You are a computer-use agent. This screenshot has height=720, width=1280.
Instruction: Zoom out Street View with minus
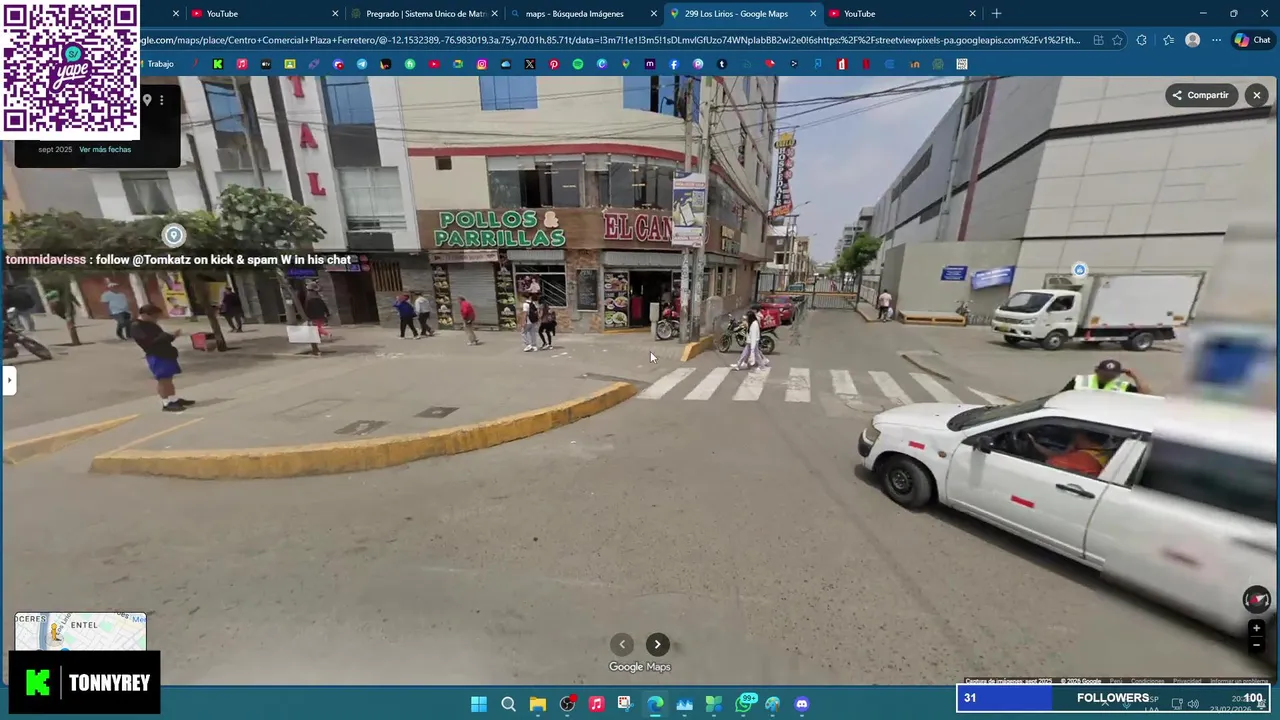[x=1257, y=645]
